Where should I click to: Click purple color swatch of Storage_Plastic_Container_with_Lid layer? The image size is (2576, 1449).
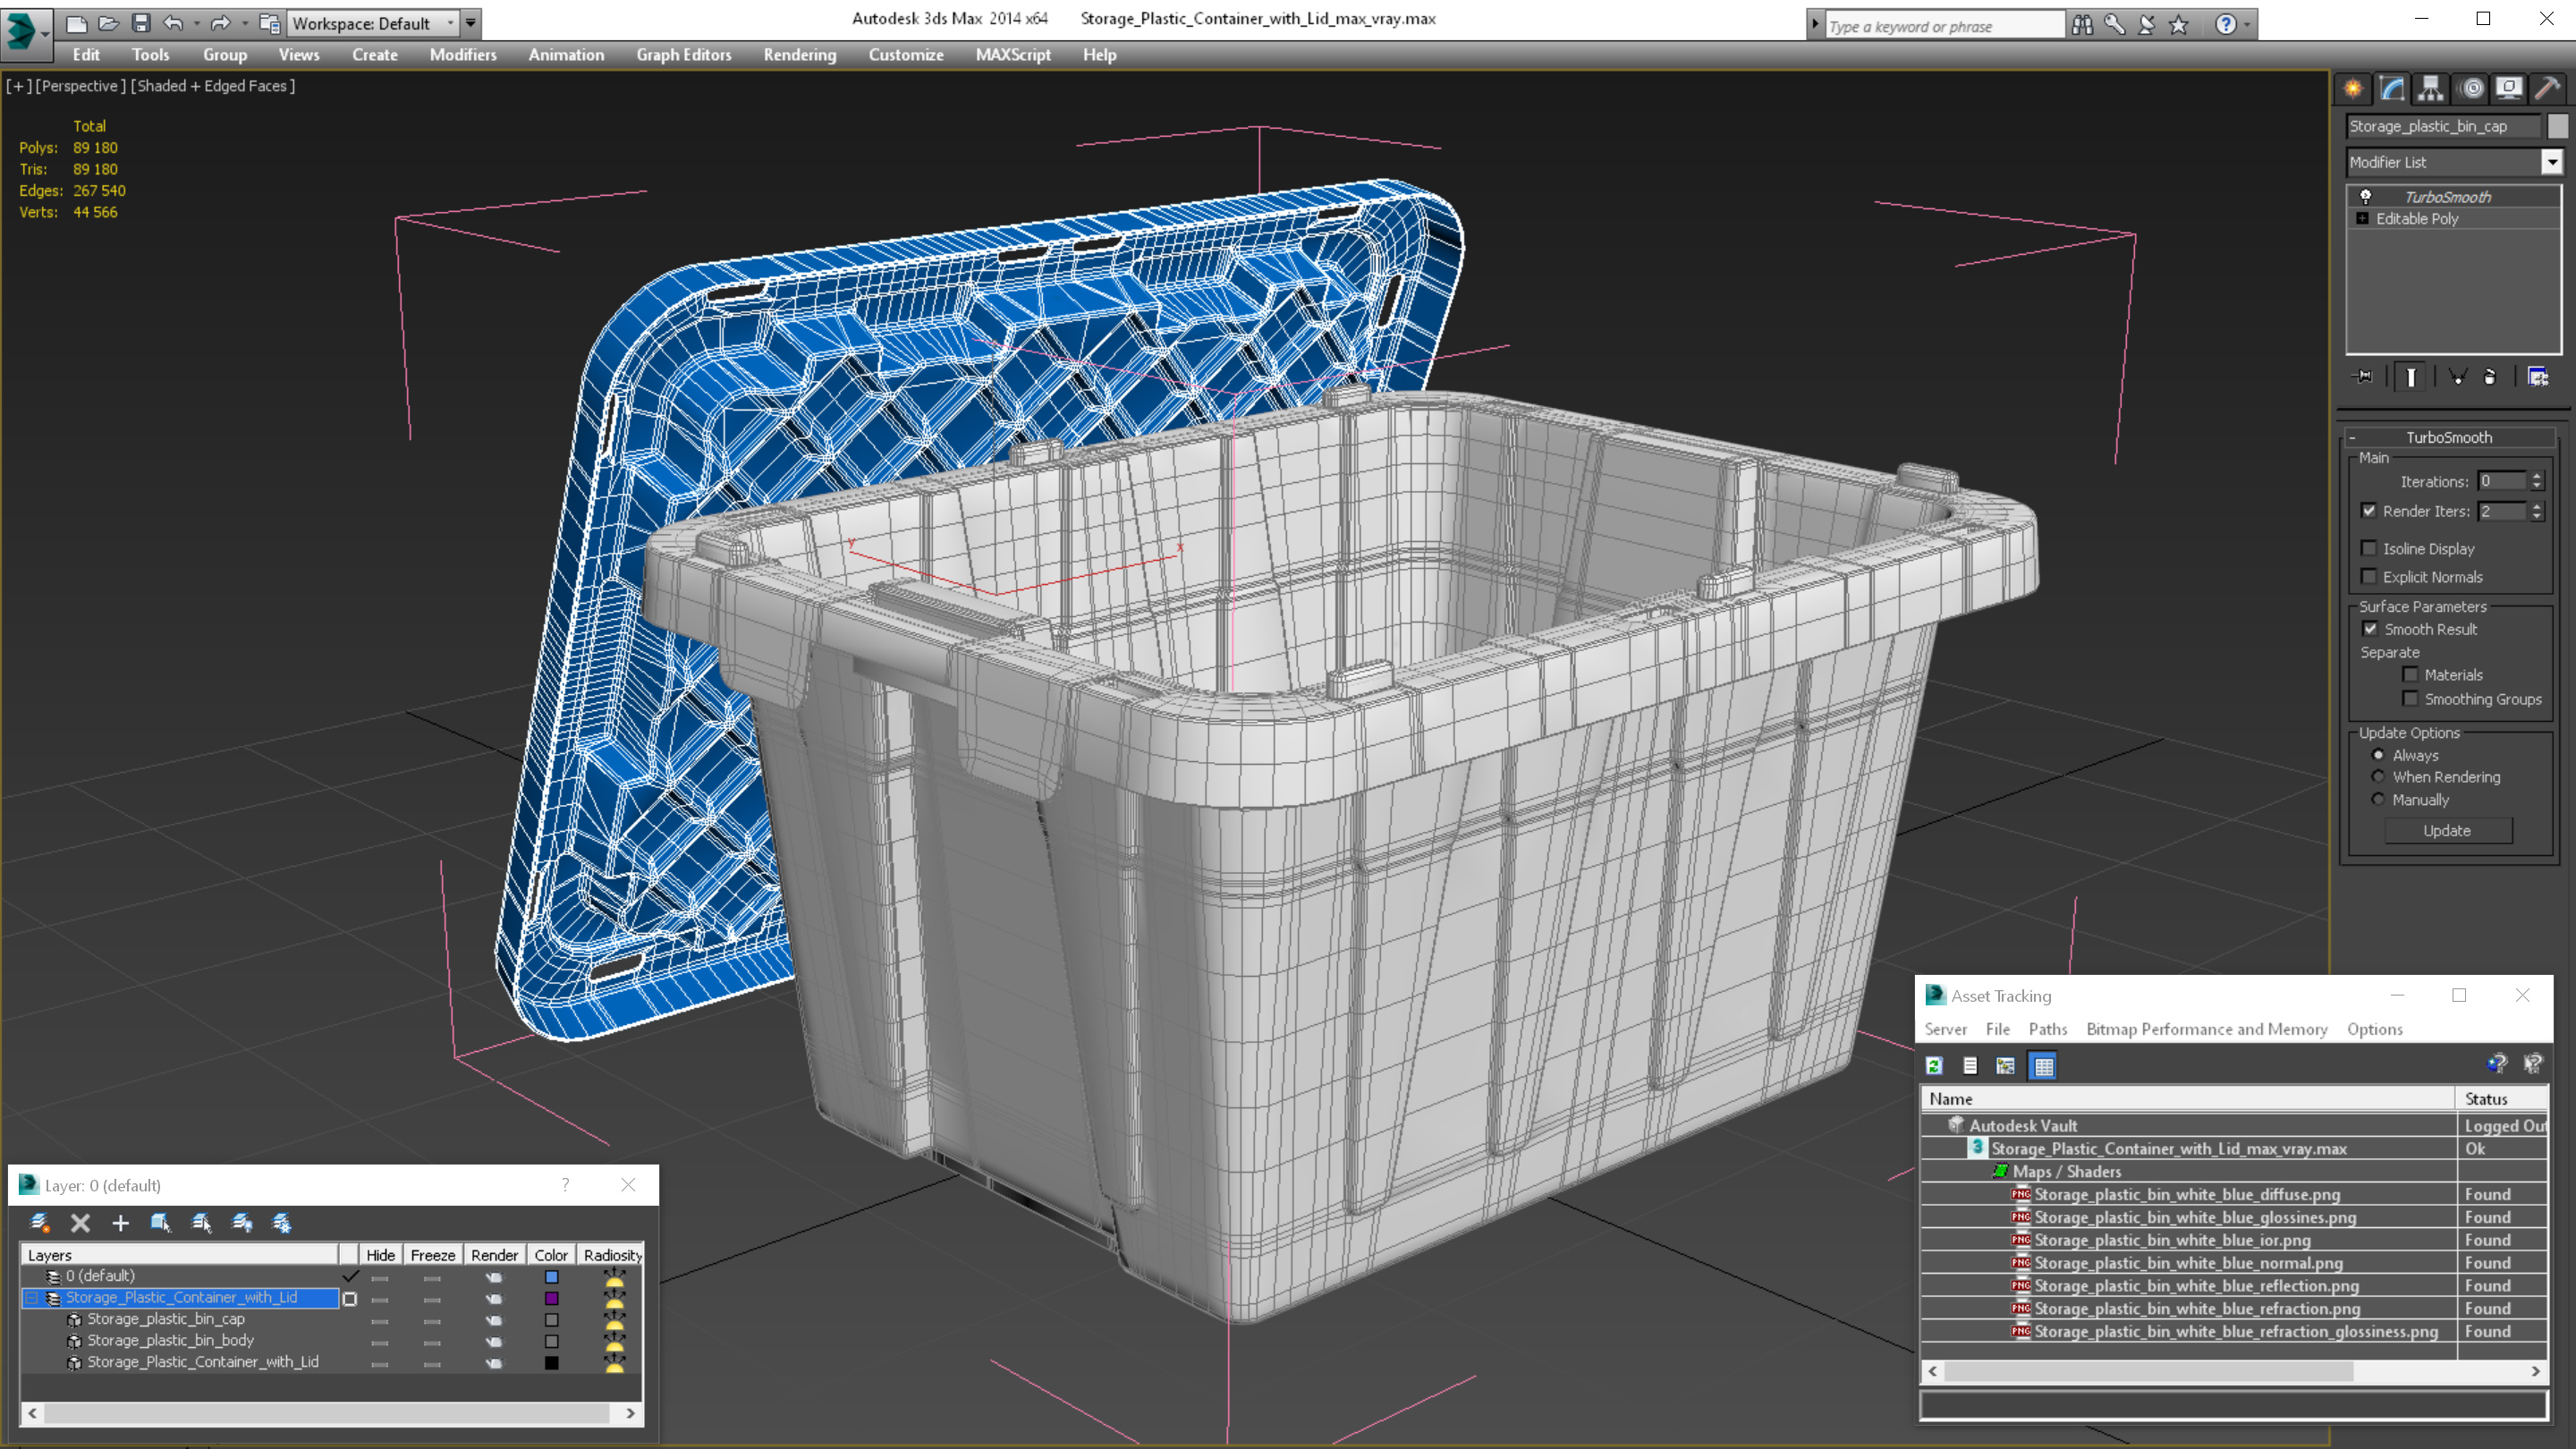click(551, 1298)
